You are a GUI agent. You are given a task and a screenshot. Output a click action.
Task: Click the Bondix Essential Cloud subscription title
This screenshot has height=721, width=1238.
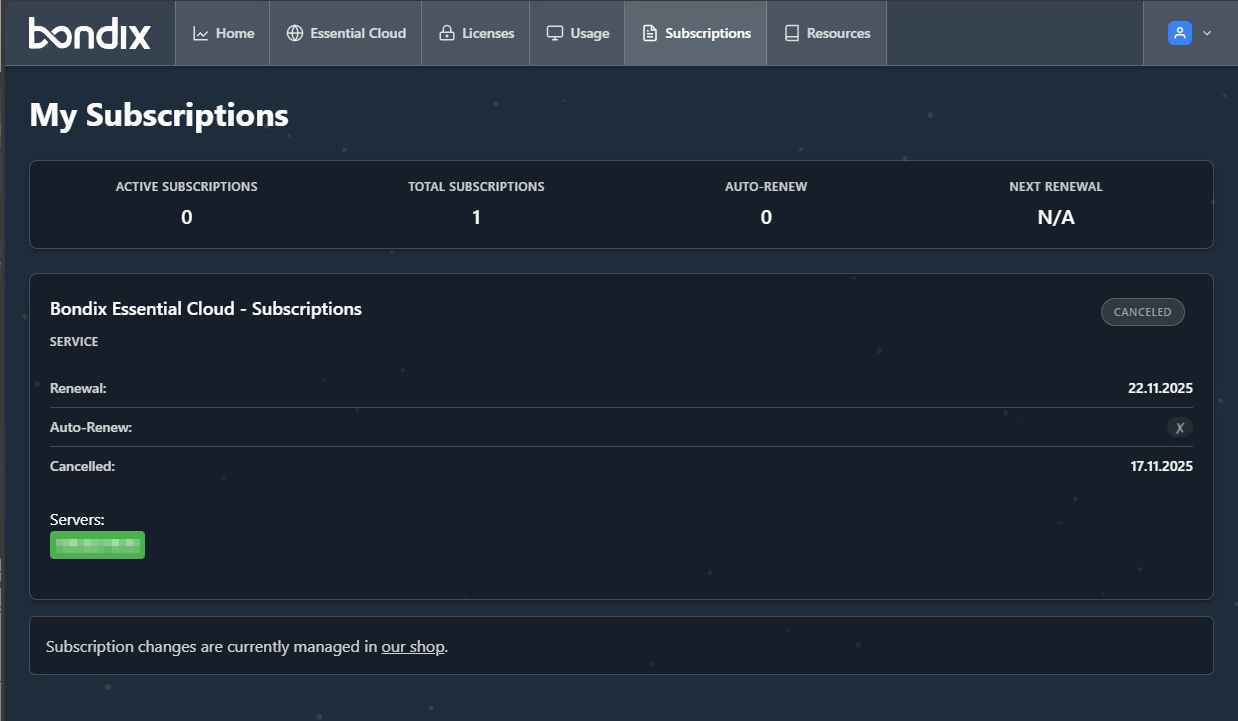[206, 309]
